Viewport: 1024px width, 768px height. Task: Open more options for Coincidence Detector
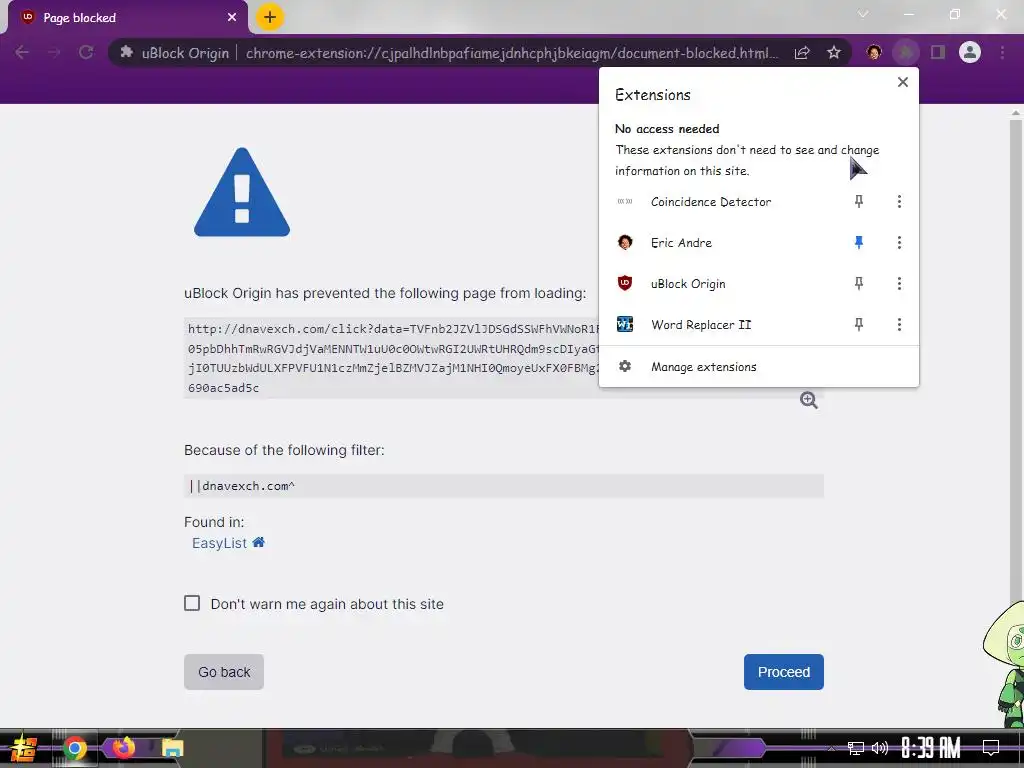tap(899, 202)
